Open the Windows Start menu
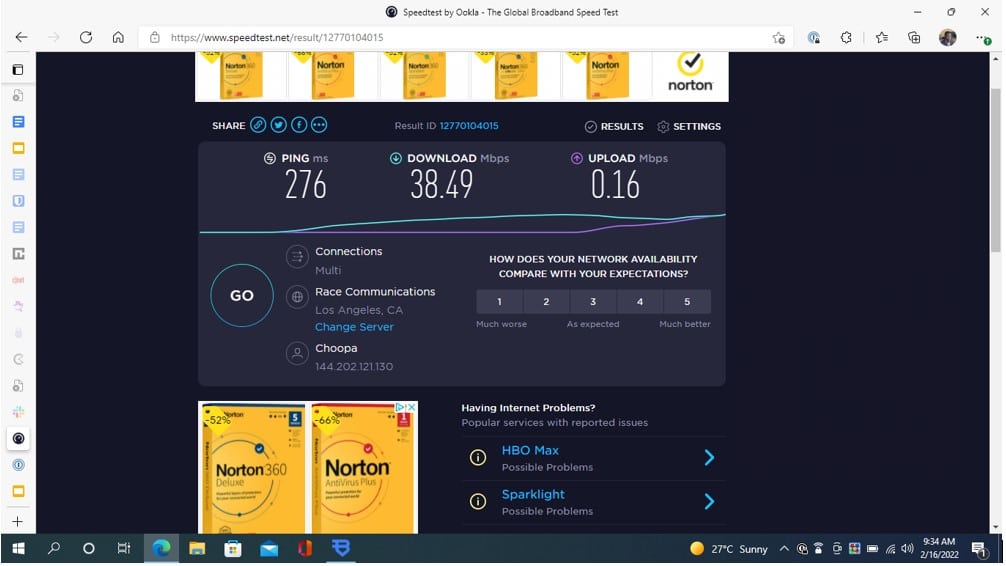This screenshot has height=566, width=1006. click(18, 549)
